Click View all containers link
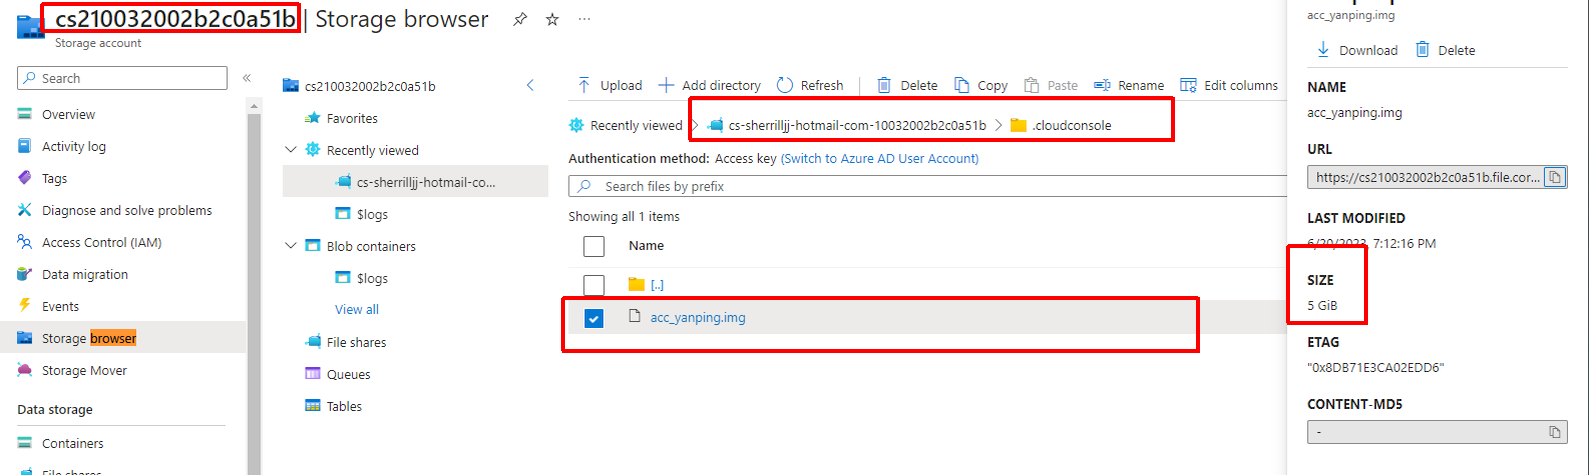 coord(357,310)
